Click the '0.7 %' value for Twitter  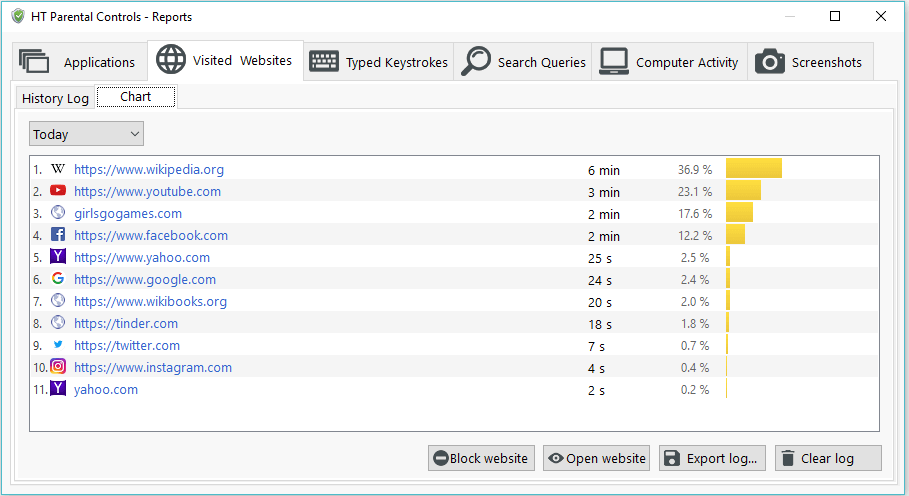[695, 346]
